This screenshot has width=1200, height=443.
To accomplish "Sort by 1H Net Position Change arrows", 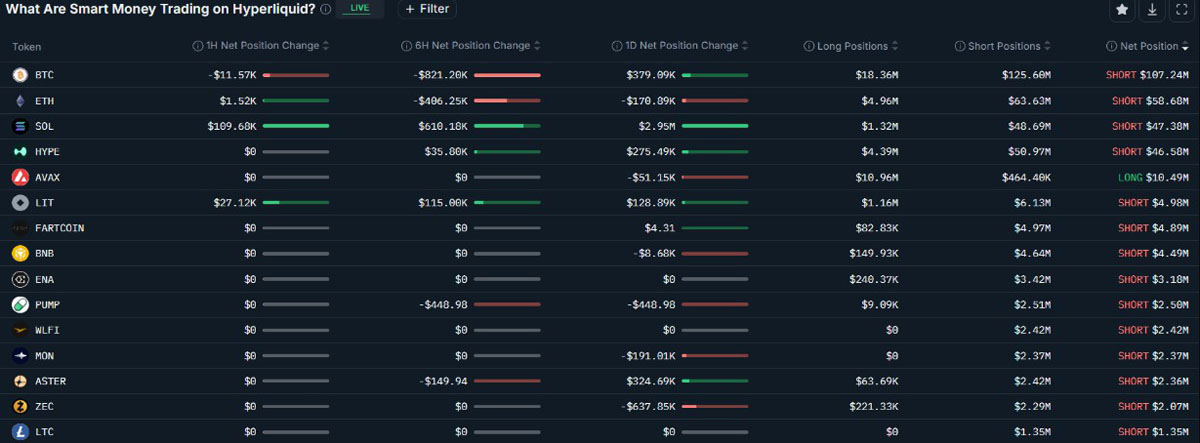I will click(326, 46).
